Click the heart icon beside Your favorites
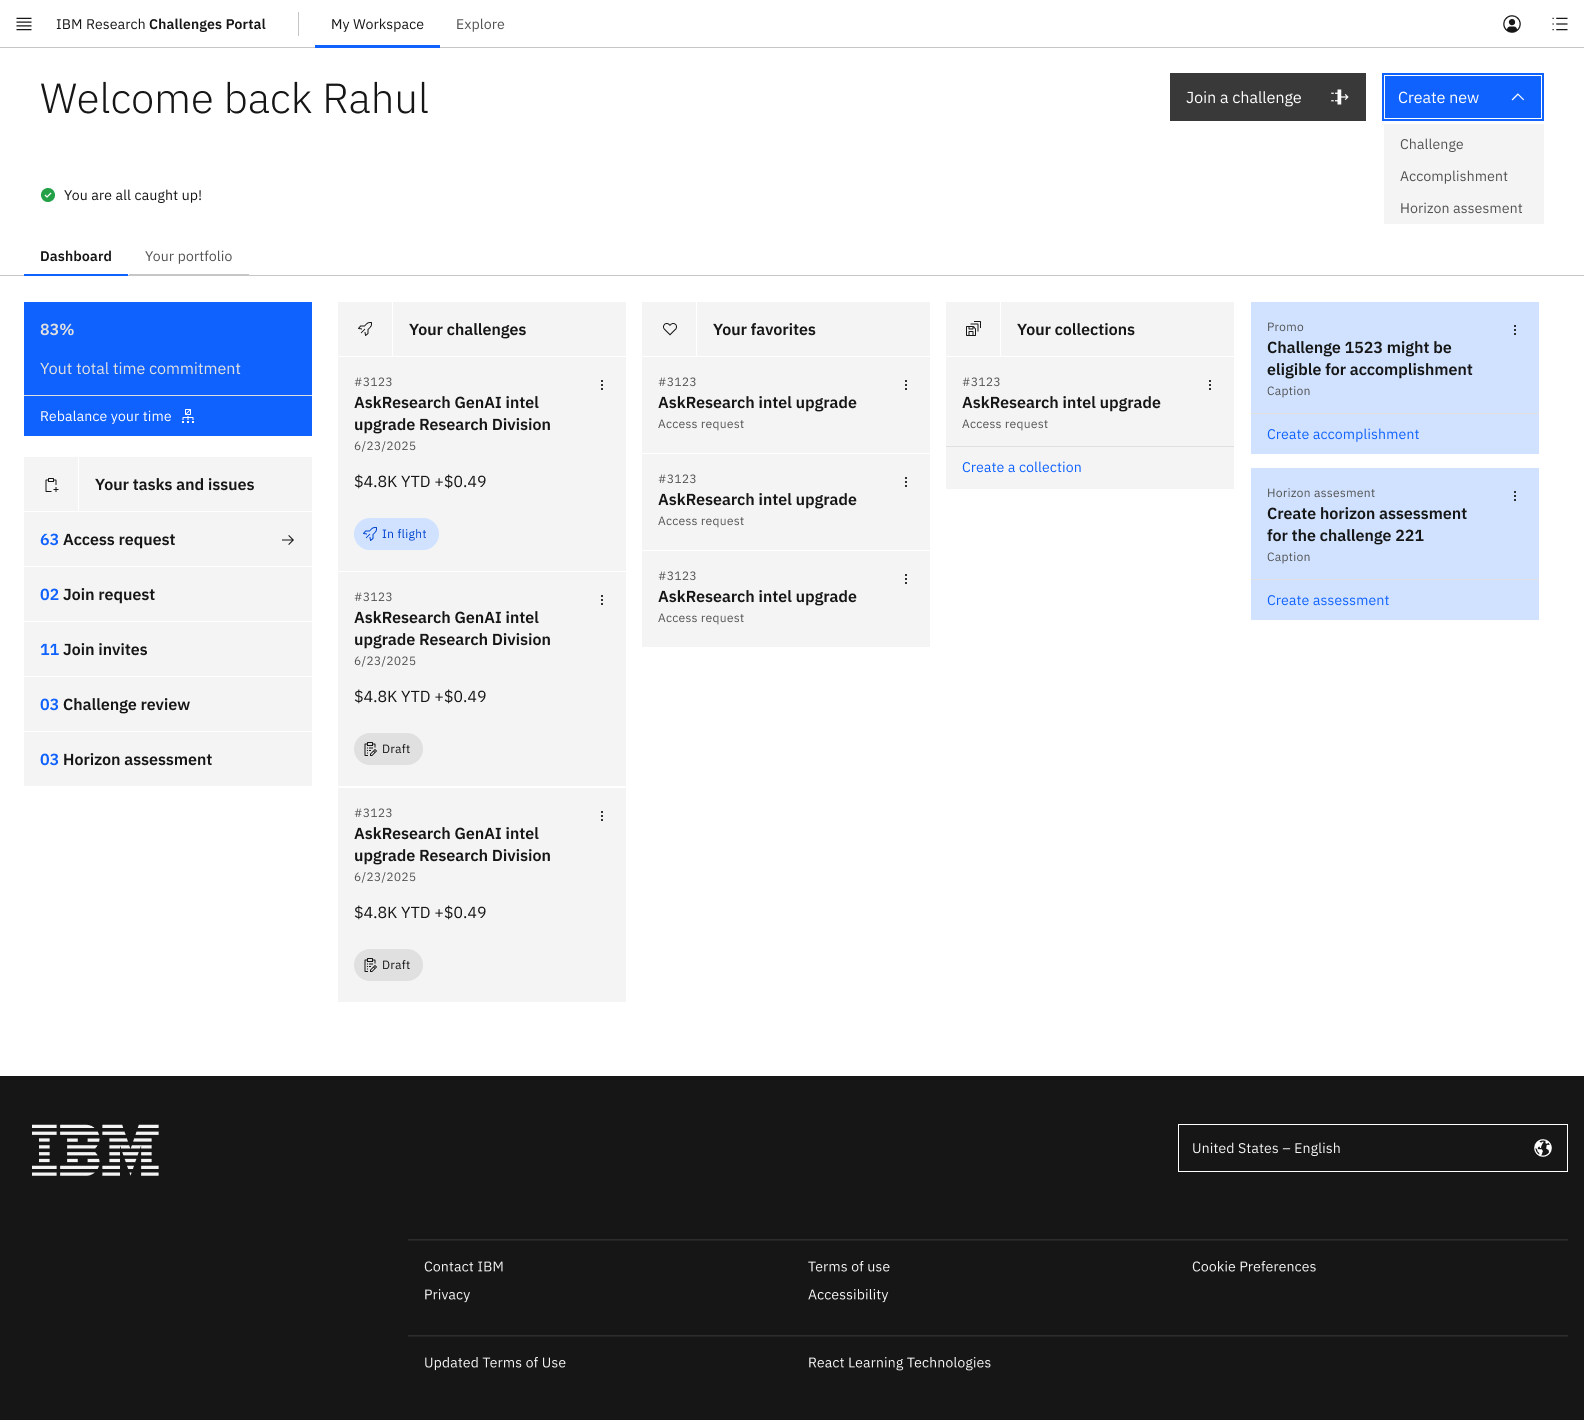Viewport: 1584px width, 1420px height. click(670, 329)
